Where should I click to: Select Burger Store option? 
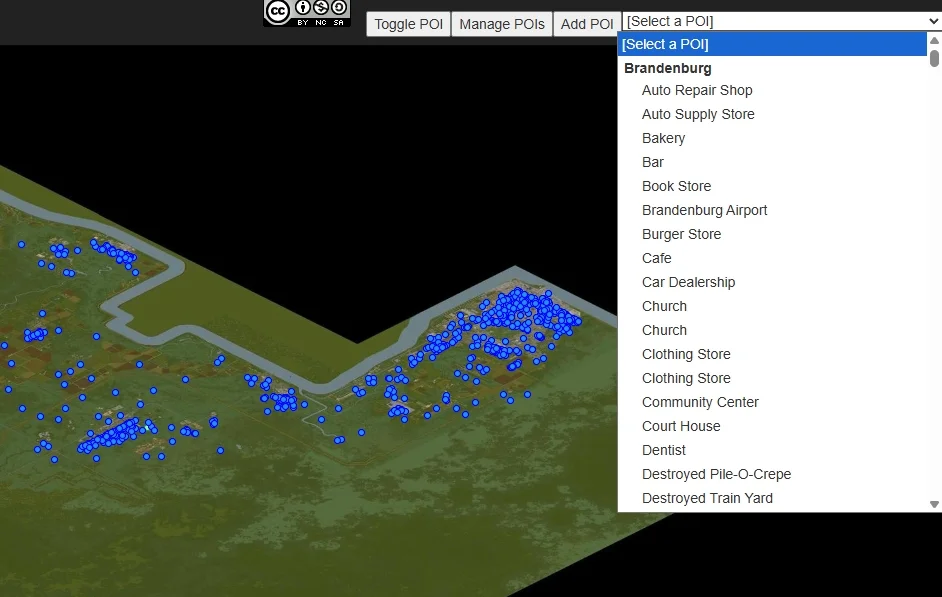773,234
